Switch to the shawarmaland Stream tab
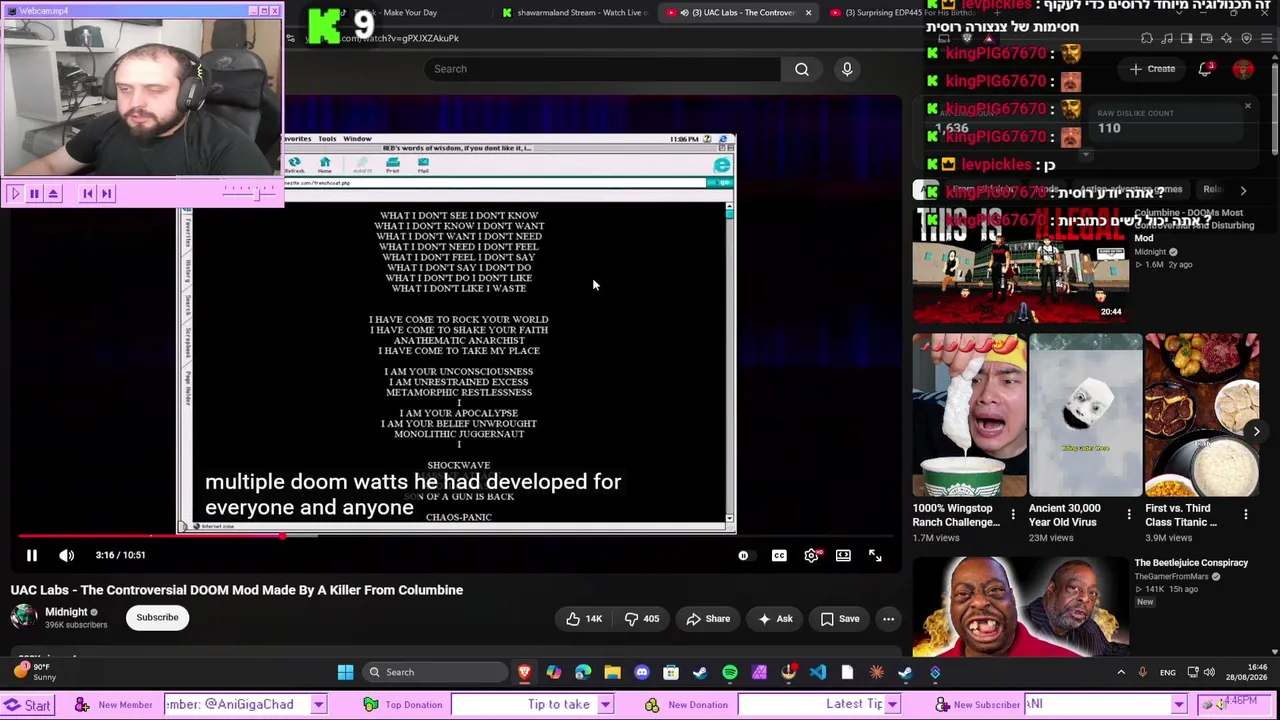1280x720 pixels. (x=575, y=13)
